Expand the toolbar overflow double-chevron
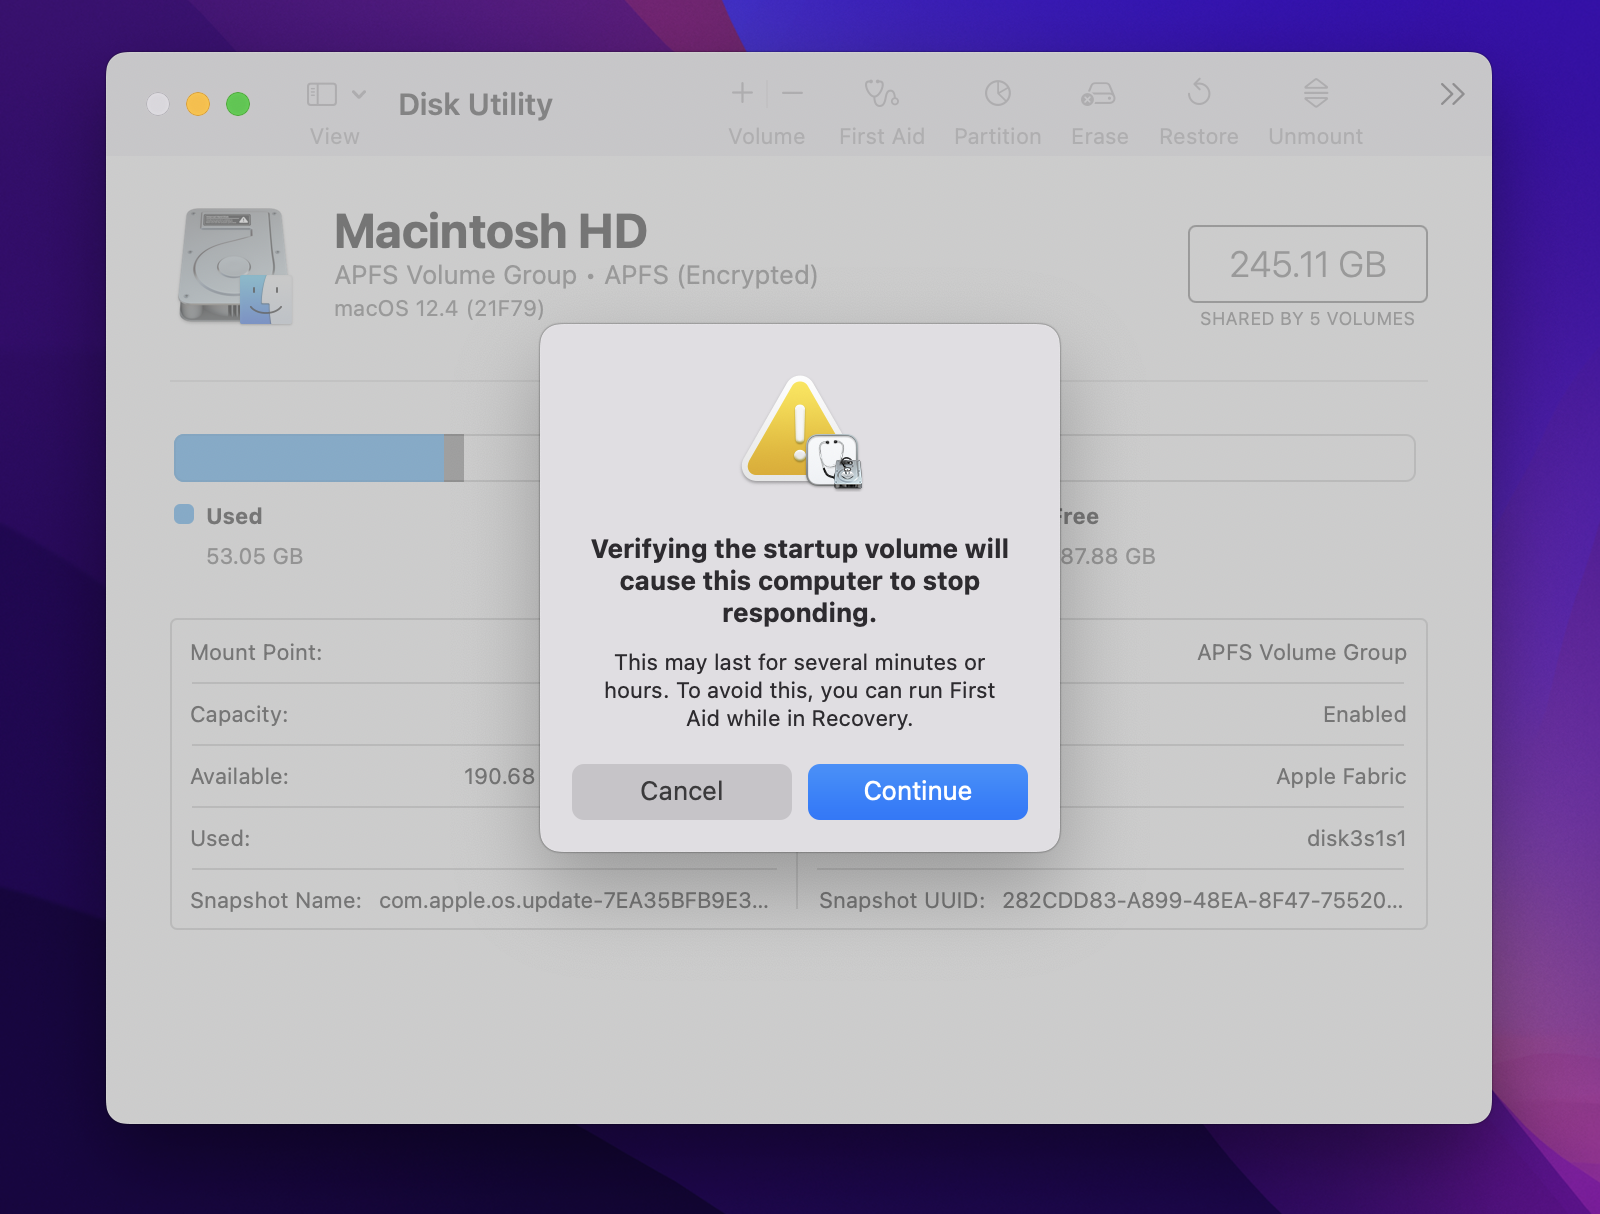 1452,94
